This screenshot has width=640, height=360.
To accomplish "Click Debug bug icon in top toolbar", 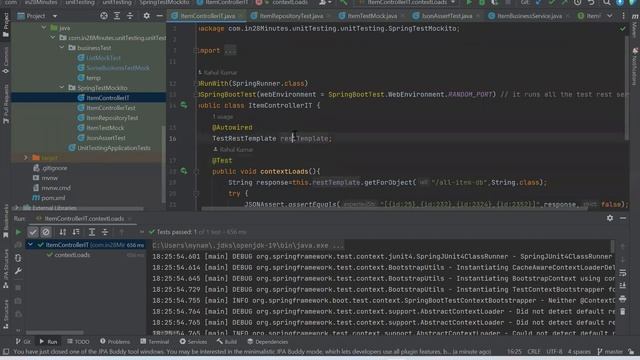I will tap(482, 2).
